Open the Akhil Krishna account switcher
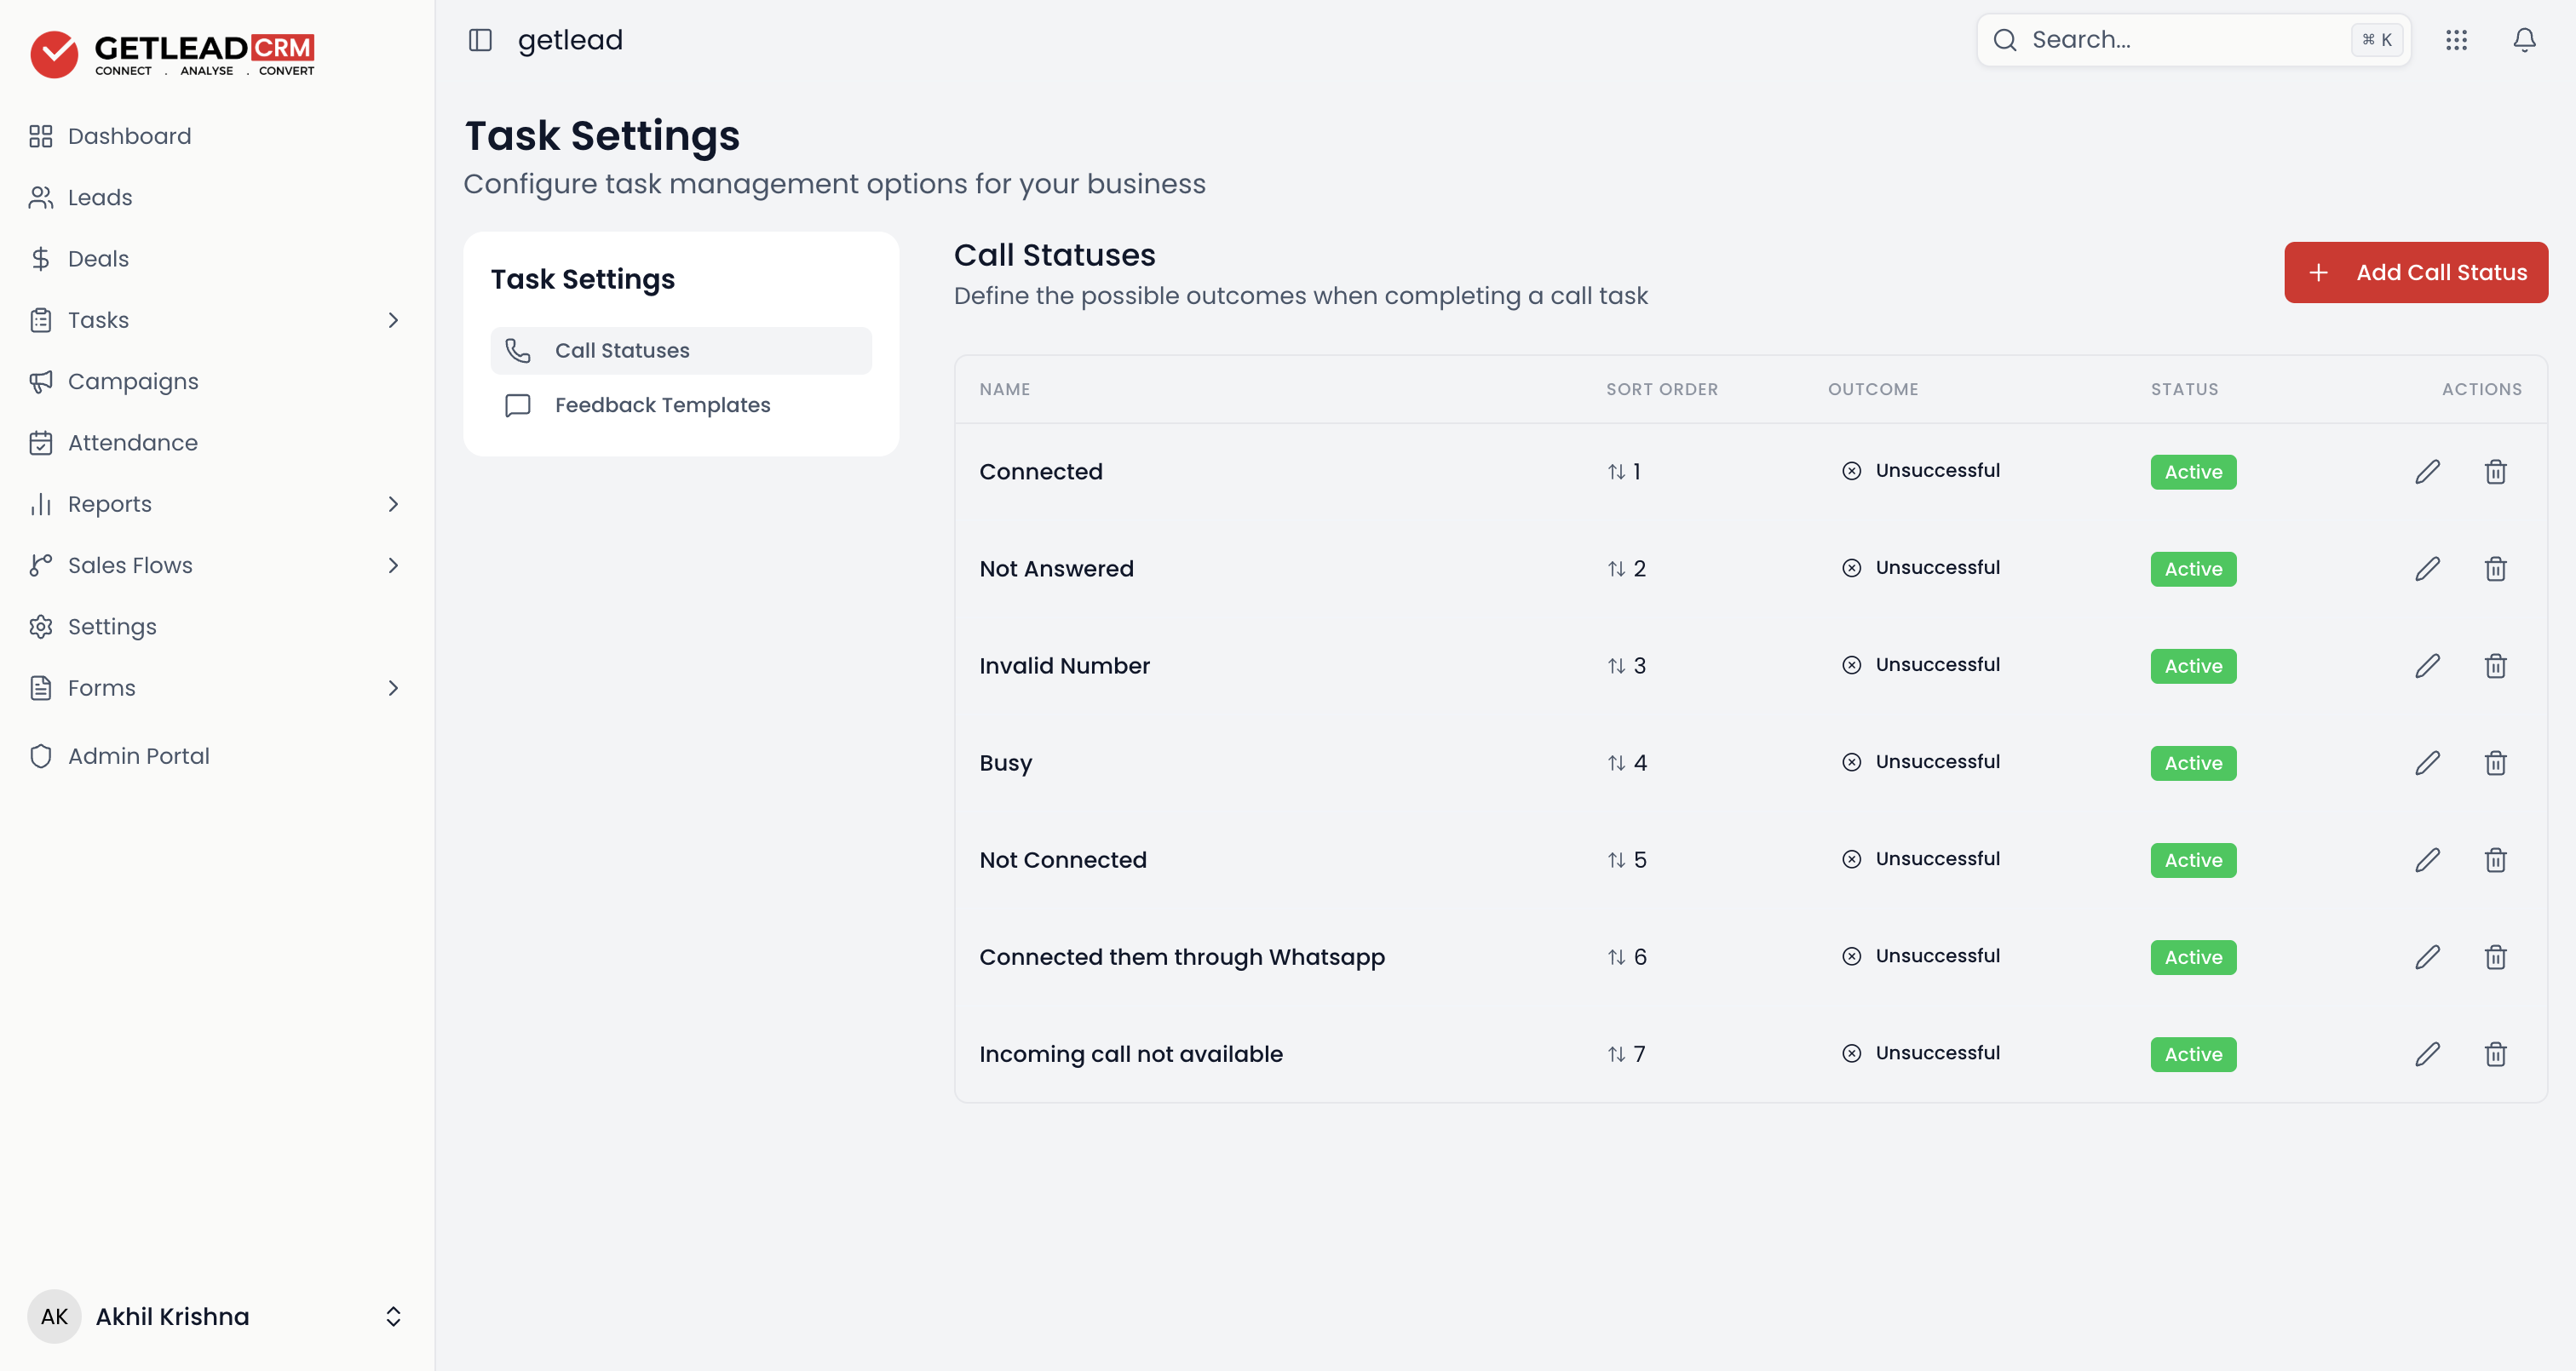This screenshot has width=2576, height=1371. coord(215,1316)
